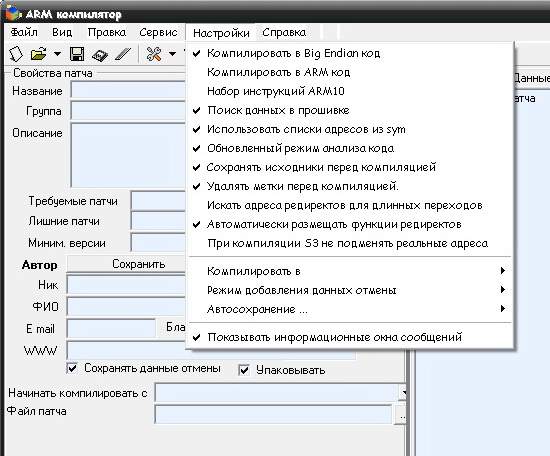Expand the Компилировать в submenu
Image resolution: width=550 pixels, height=456 pixels.
point(350,271)
